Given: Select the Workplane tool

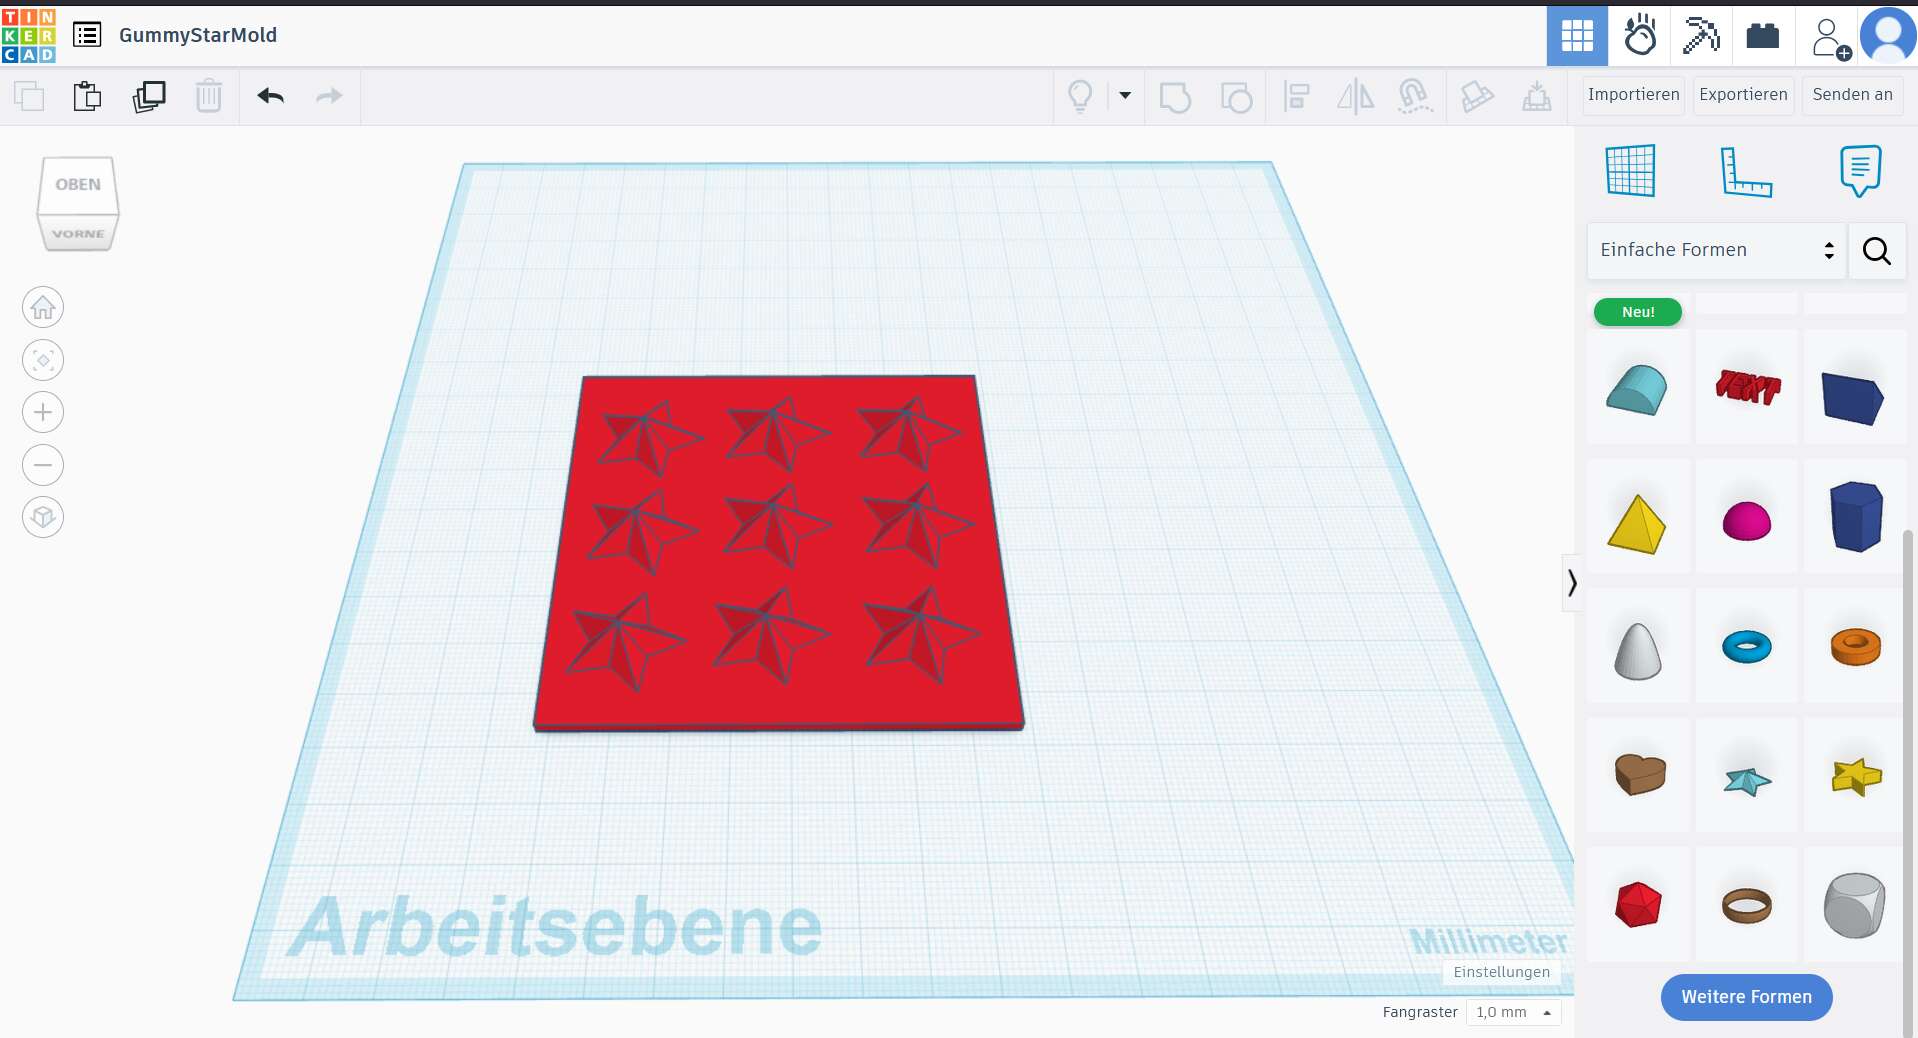Looking at the screenshot, I should pyautogui.click(x=1631, y=170).
